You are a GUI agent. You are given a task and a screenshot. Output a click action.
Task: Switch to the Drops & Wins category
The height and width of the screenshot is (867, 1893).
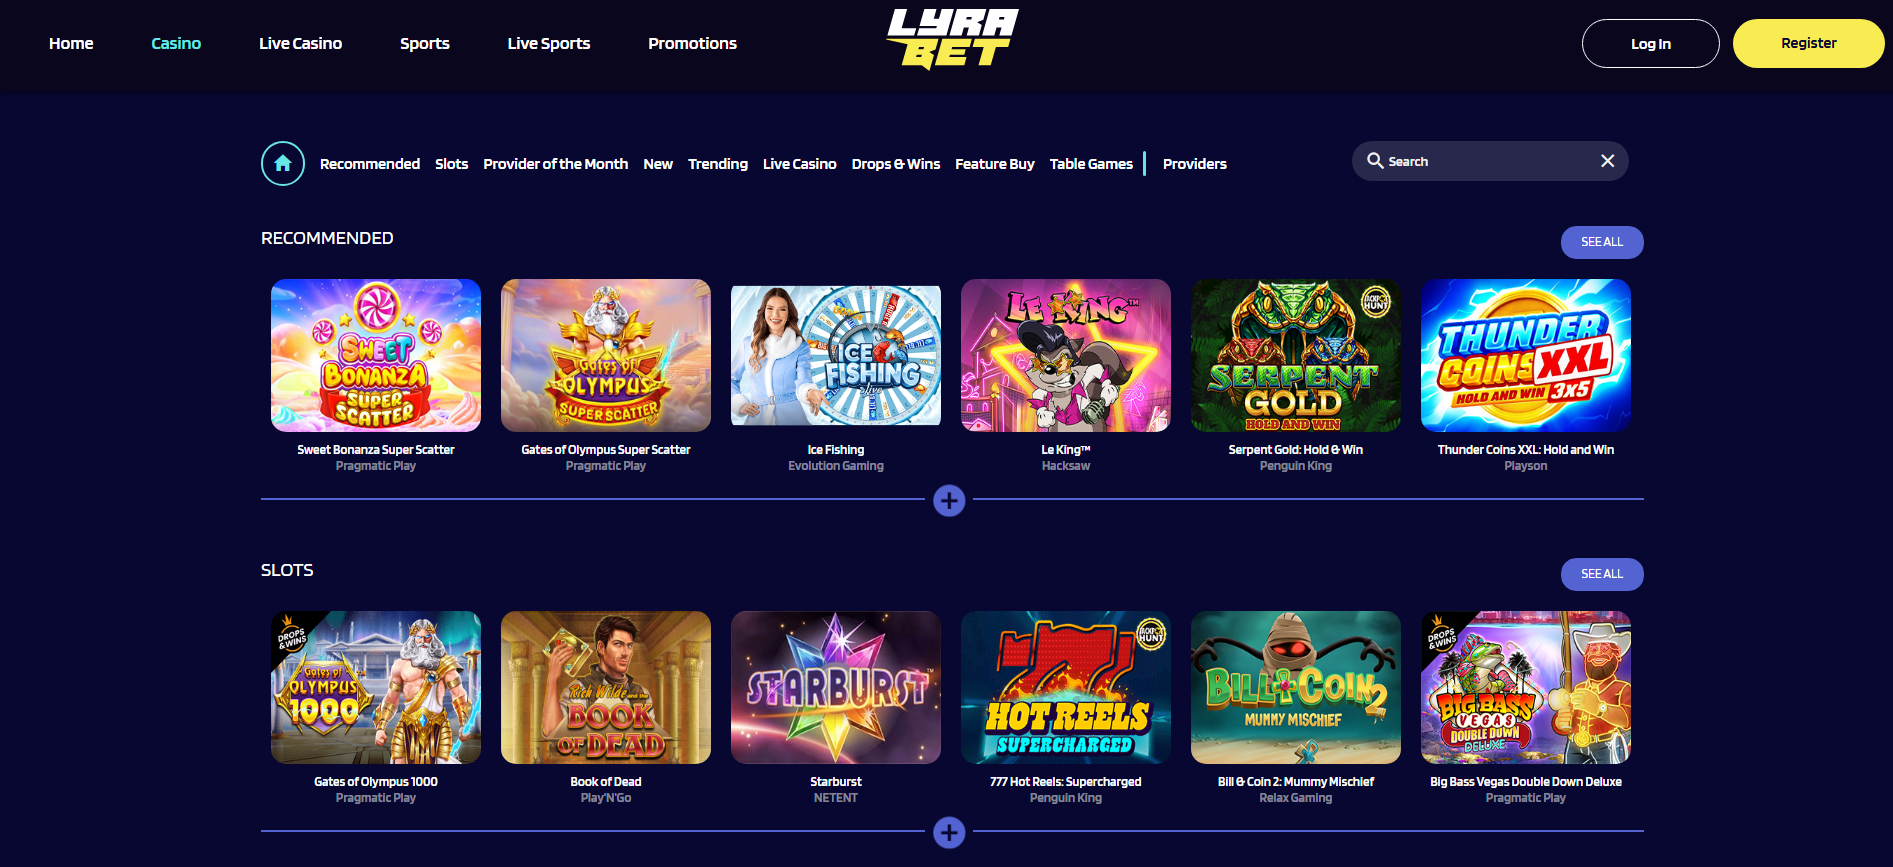point(896,164)
